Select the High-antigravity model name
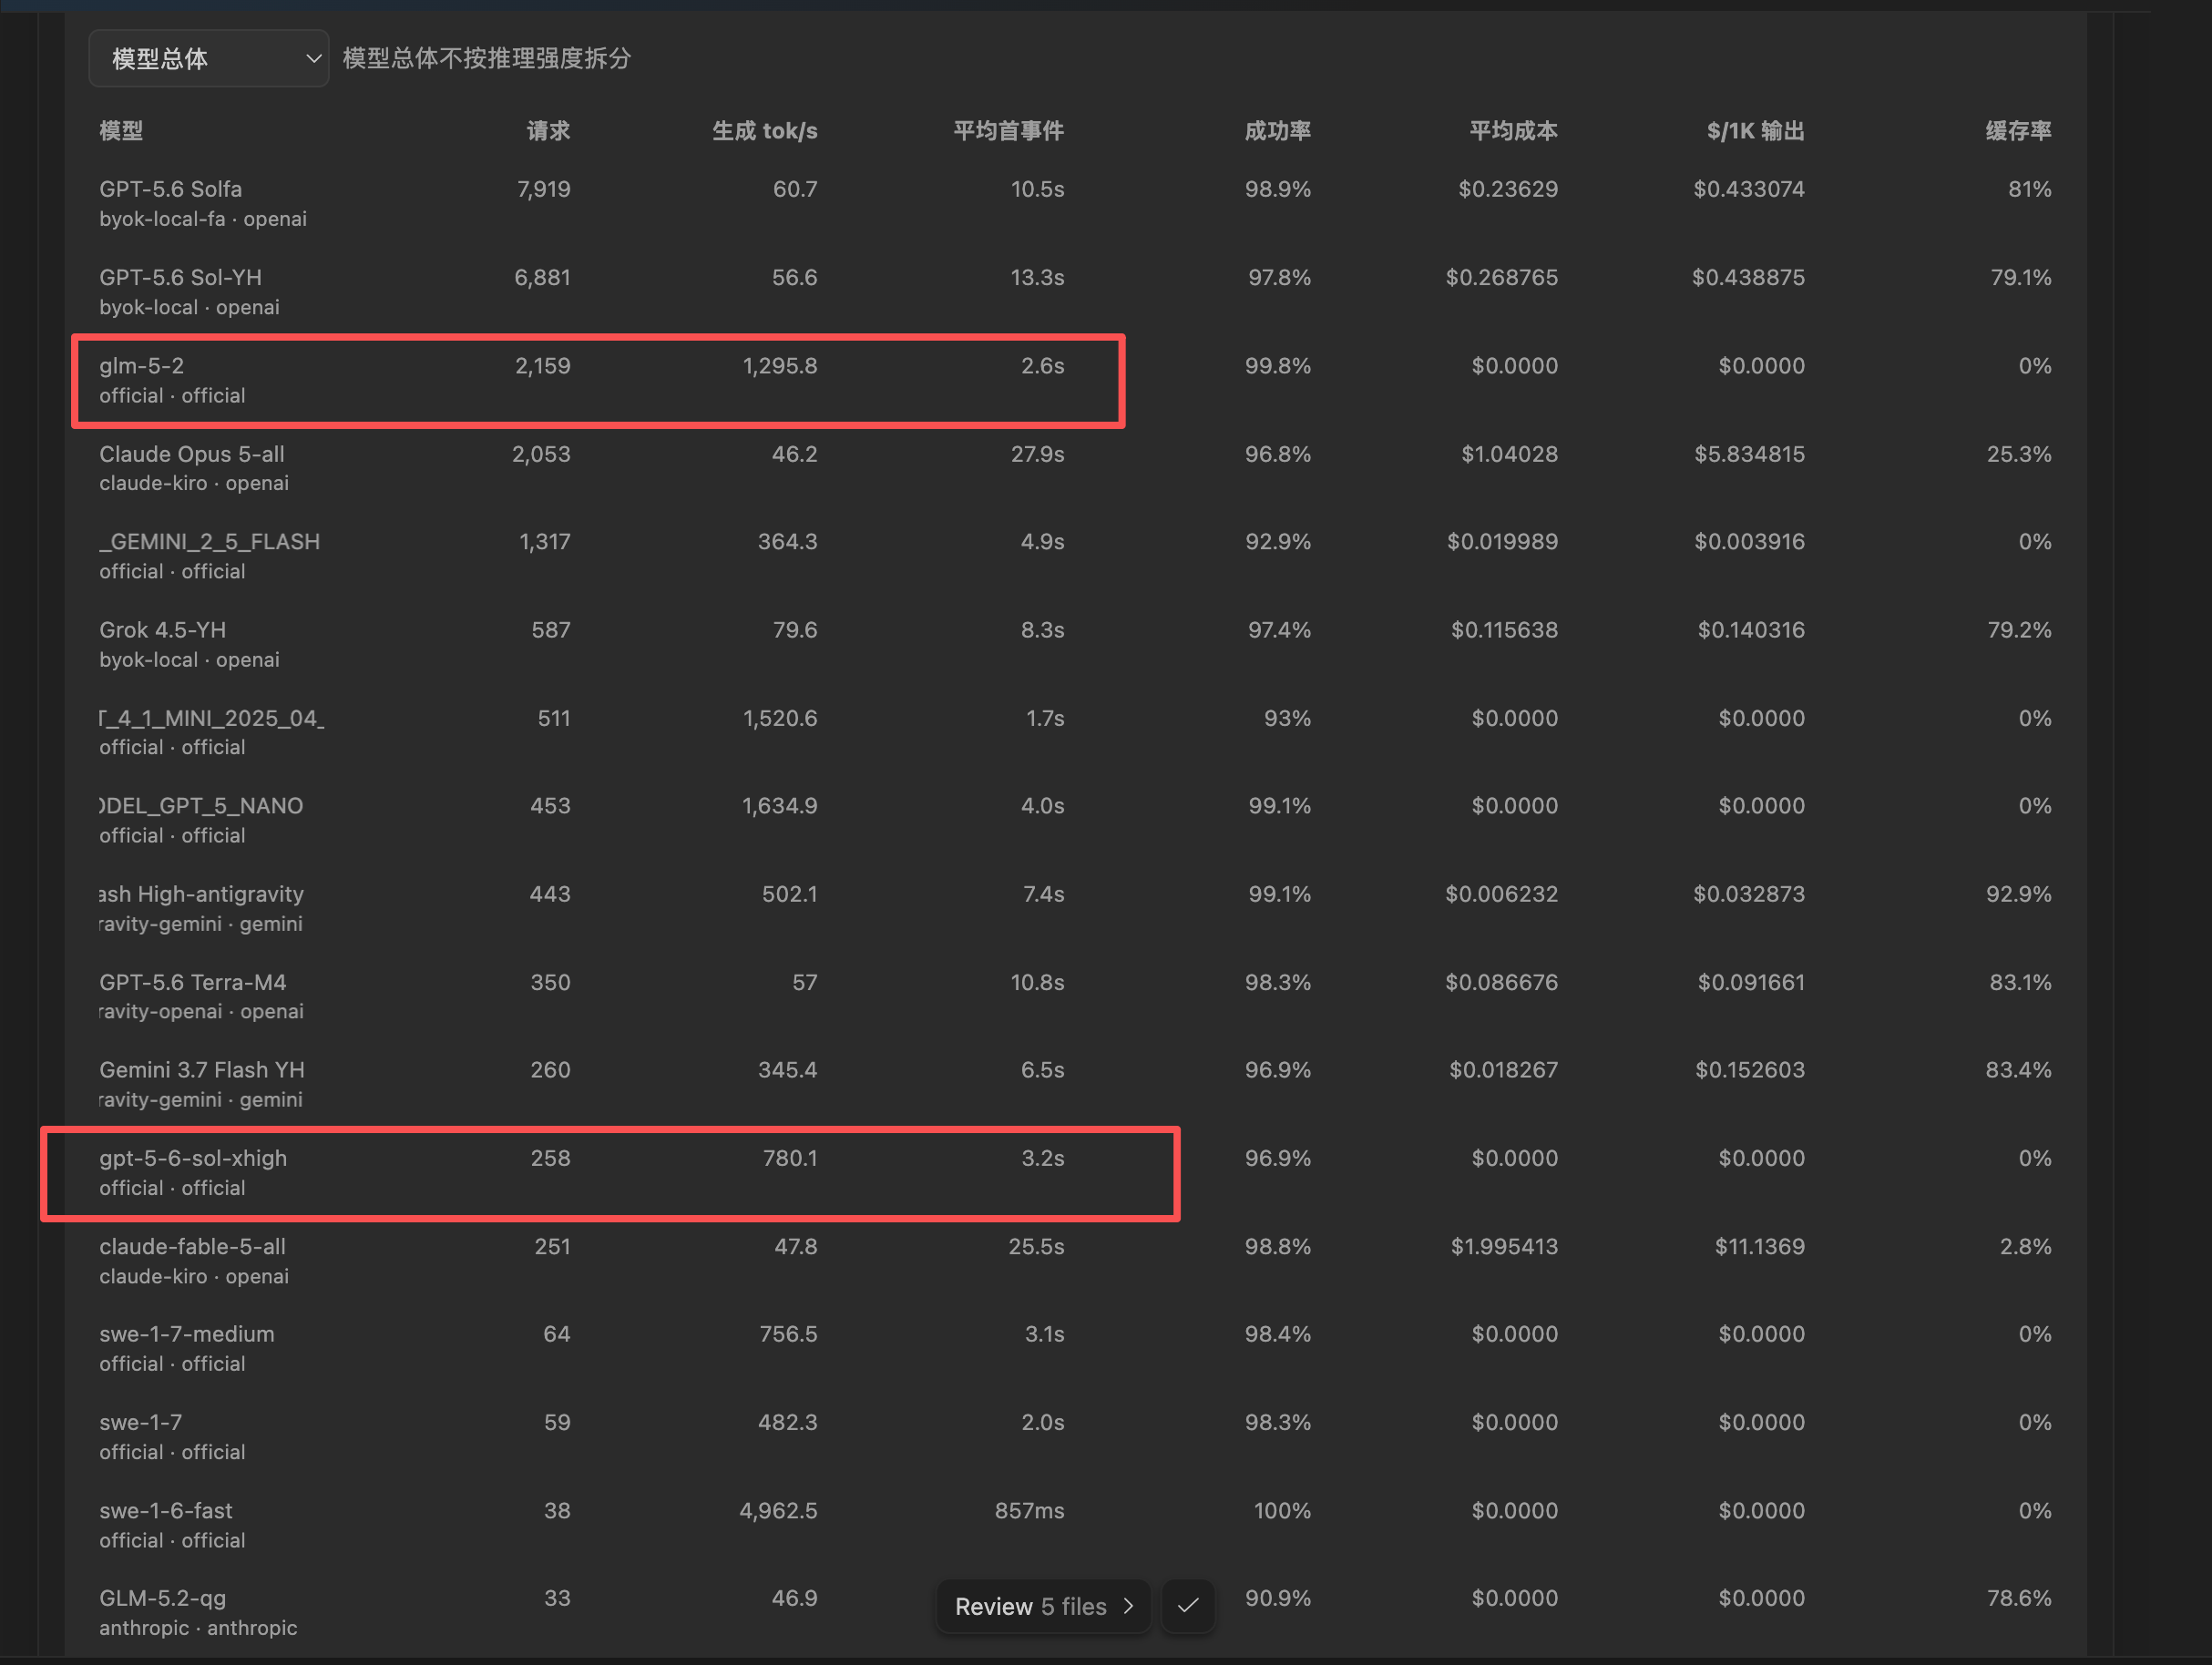This screenshot has height=1665, width=2212. click(x=202, y=894)
